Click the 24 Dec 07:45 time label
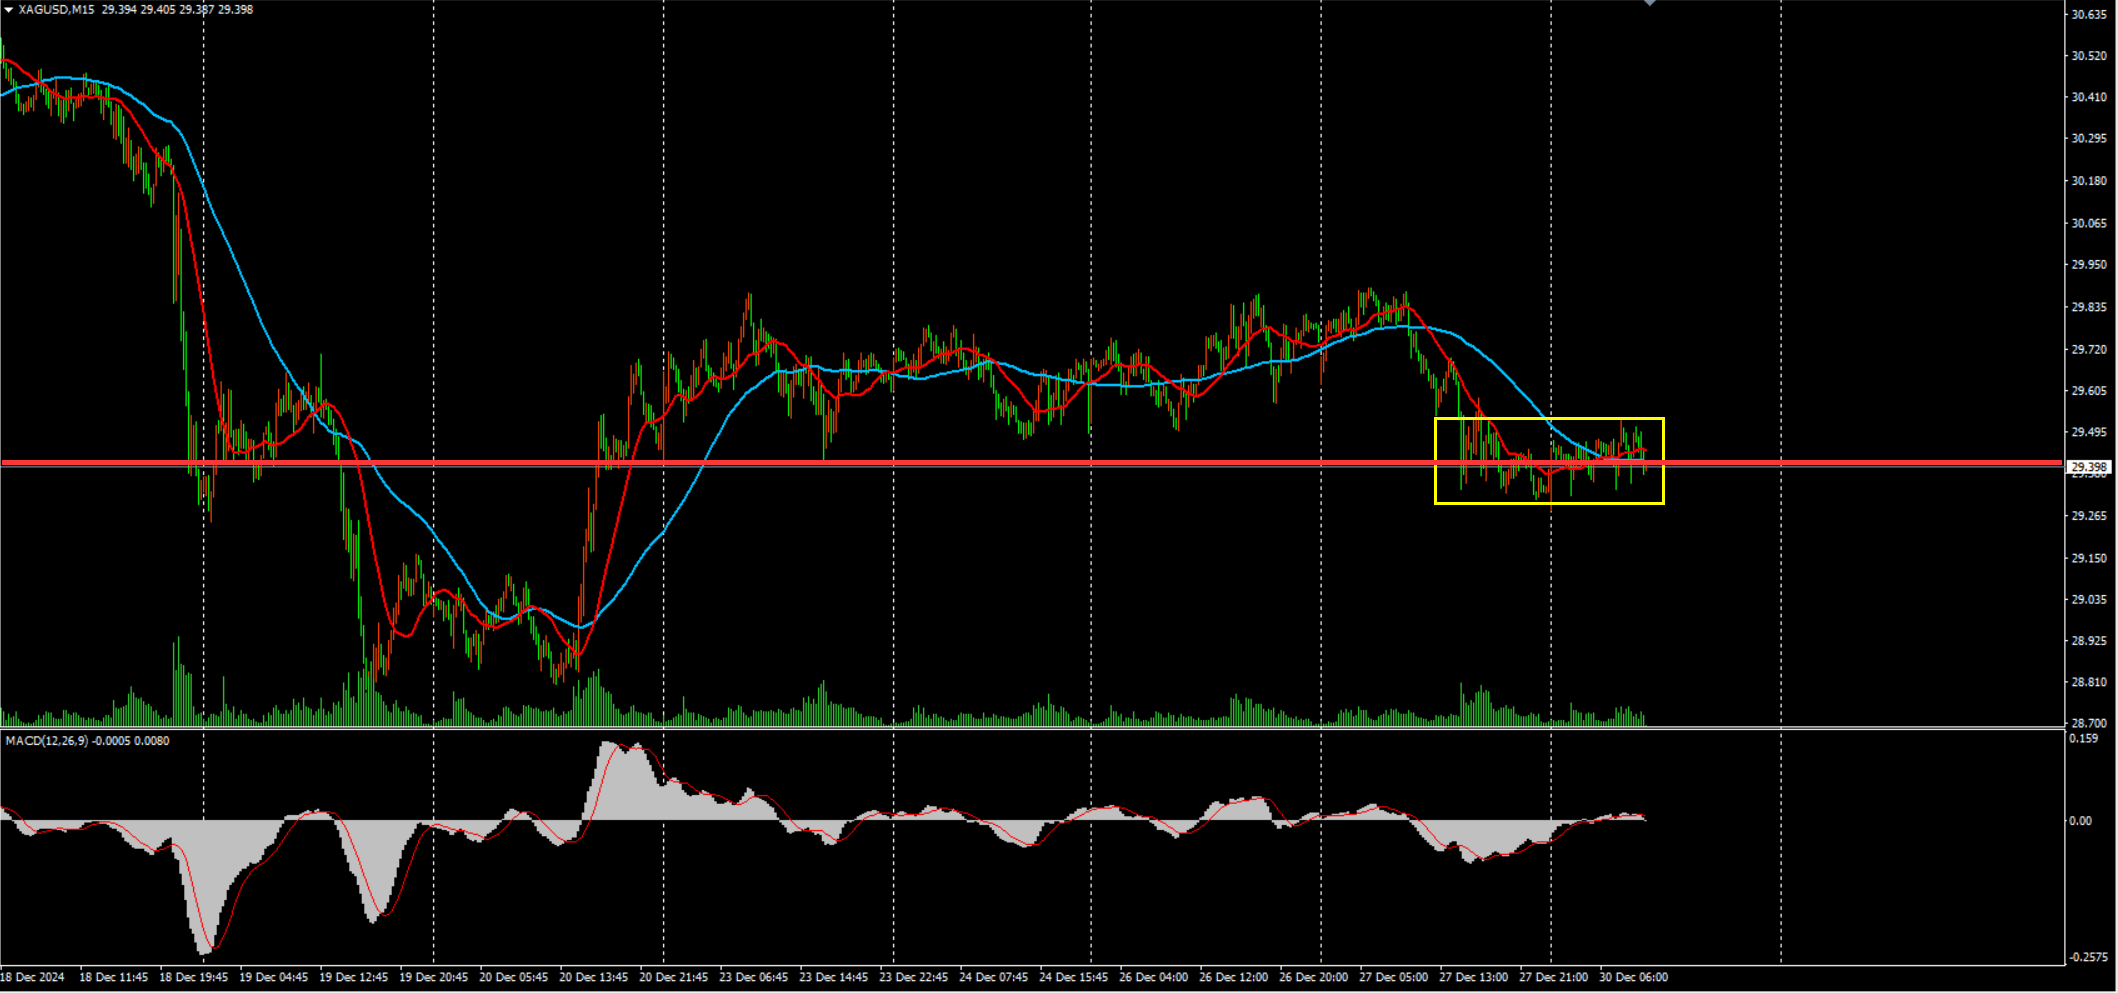 [993, 978]
